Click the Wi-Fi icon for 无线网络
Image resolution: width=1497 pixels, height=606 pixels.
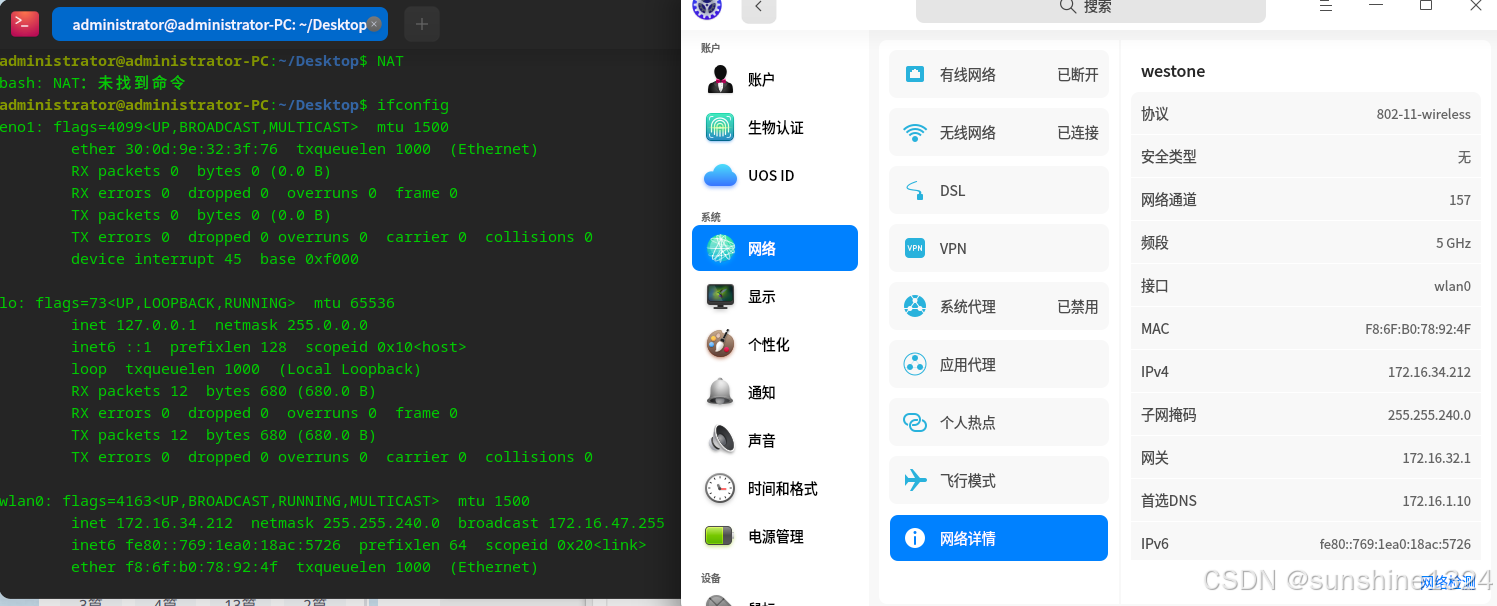pyautogui.click(x=915, y=132)
